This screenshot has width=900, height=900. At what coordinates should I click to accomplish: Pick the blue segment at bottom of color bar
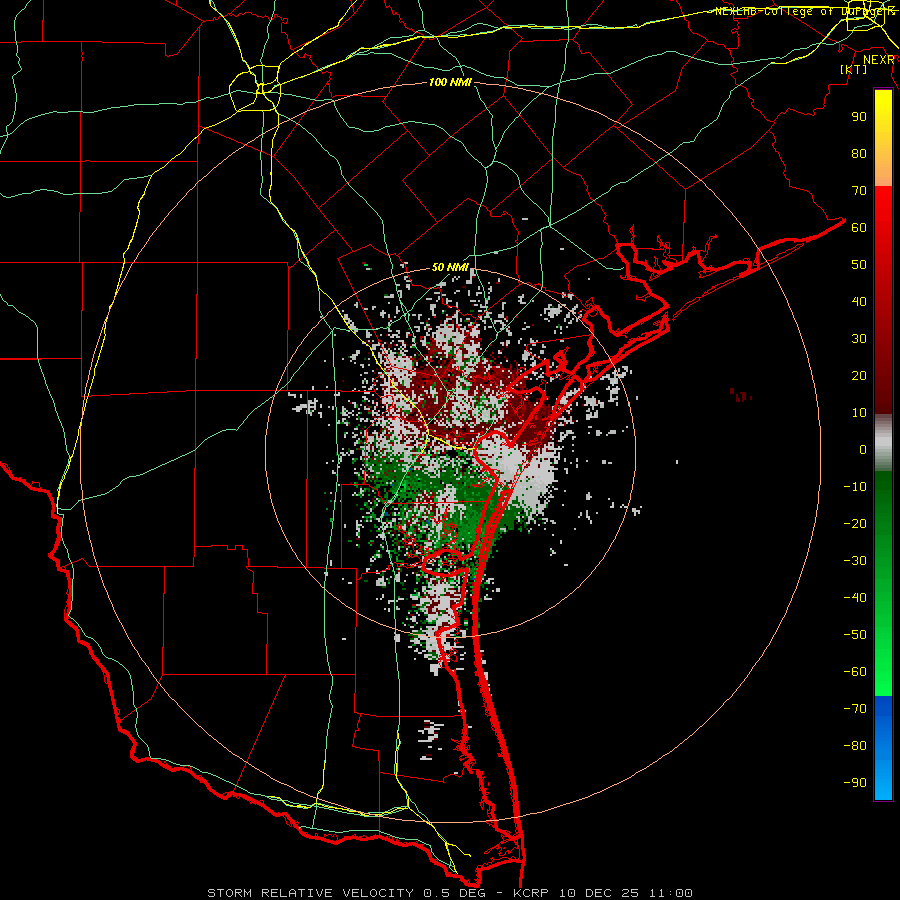click(x=883, y=748)
